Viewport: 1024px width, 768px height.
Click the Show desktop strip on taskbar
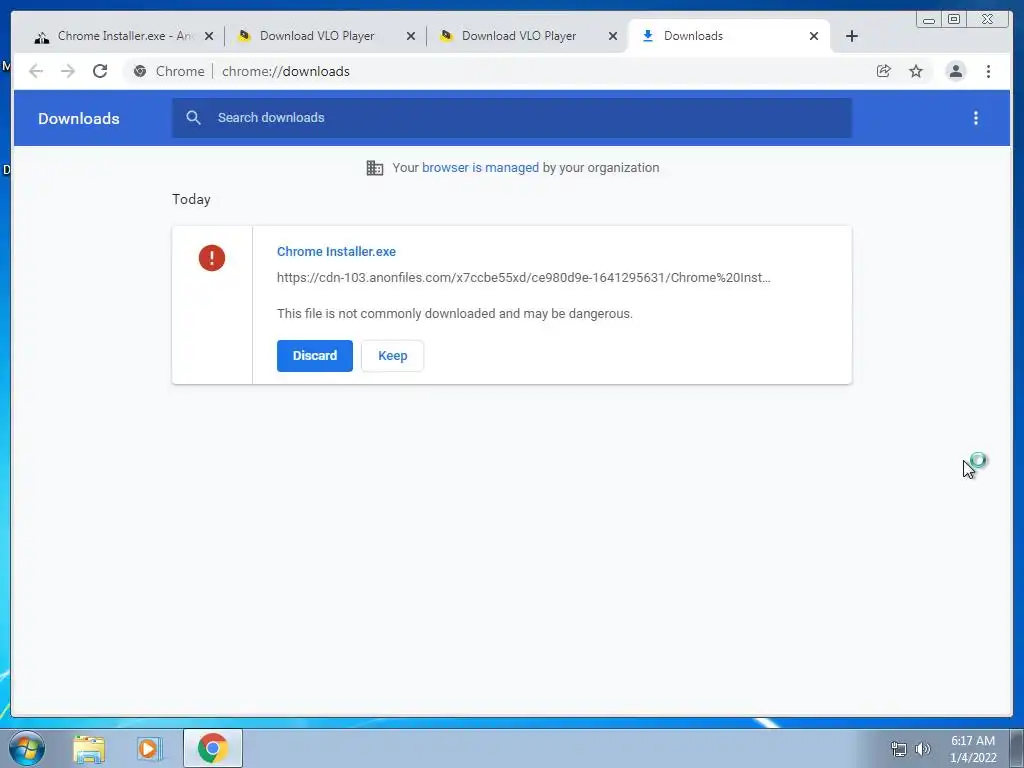tap(1017, 748)
